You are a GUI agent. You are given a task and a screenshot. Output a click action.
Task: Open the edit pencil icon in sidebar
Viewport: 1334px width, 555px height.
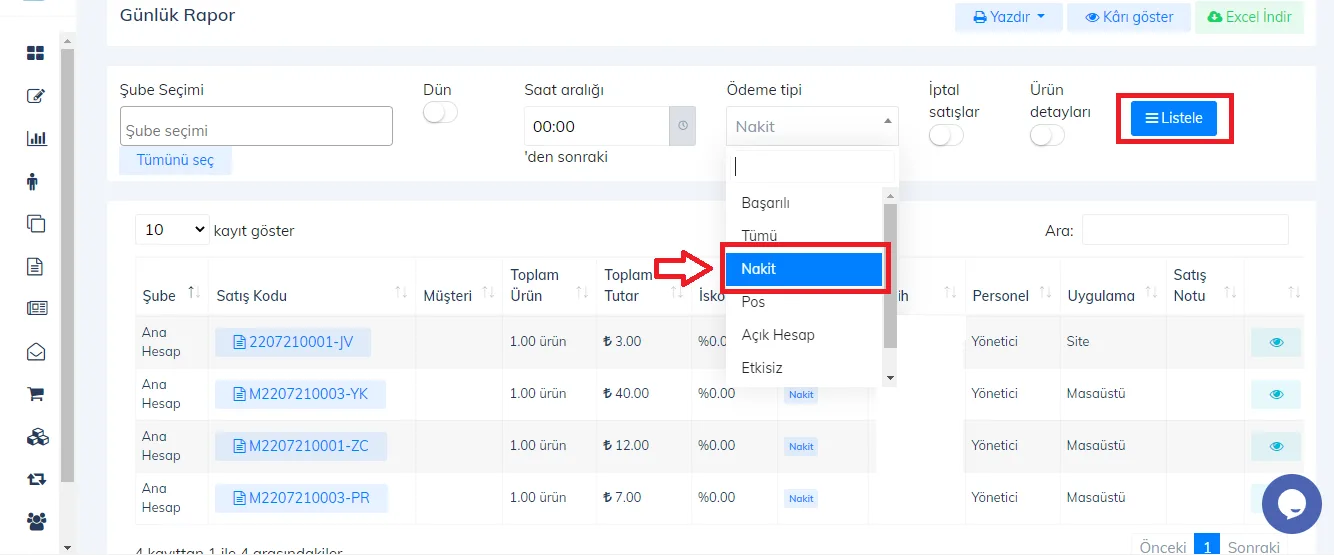click(36, 96)
